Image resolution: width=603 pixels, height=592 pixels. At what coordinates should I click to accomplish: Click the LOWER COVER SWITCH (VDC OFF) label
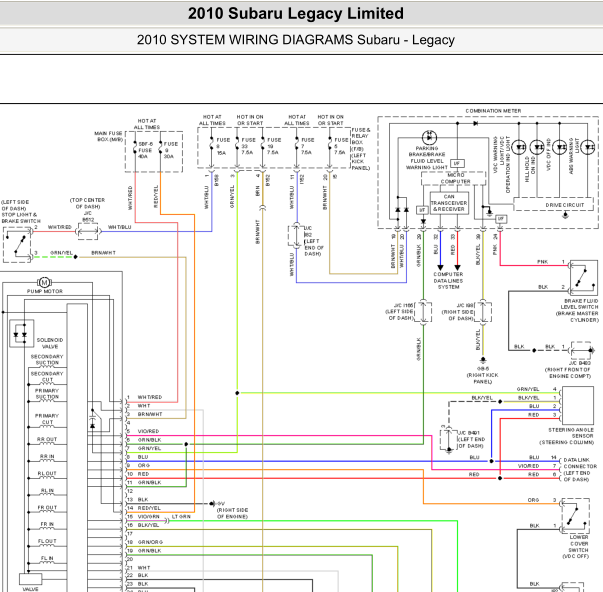click(x=576, y=546)
